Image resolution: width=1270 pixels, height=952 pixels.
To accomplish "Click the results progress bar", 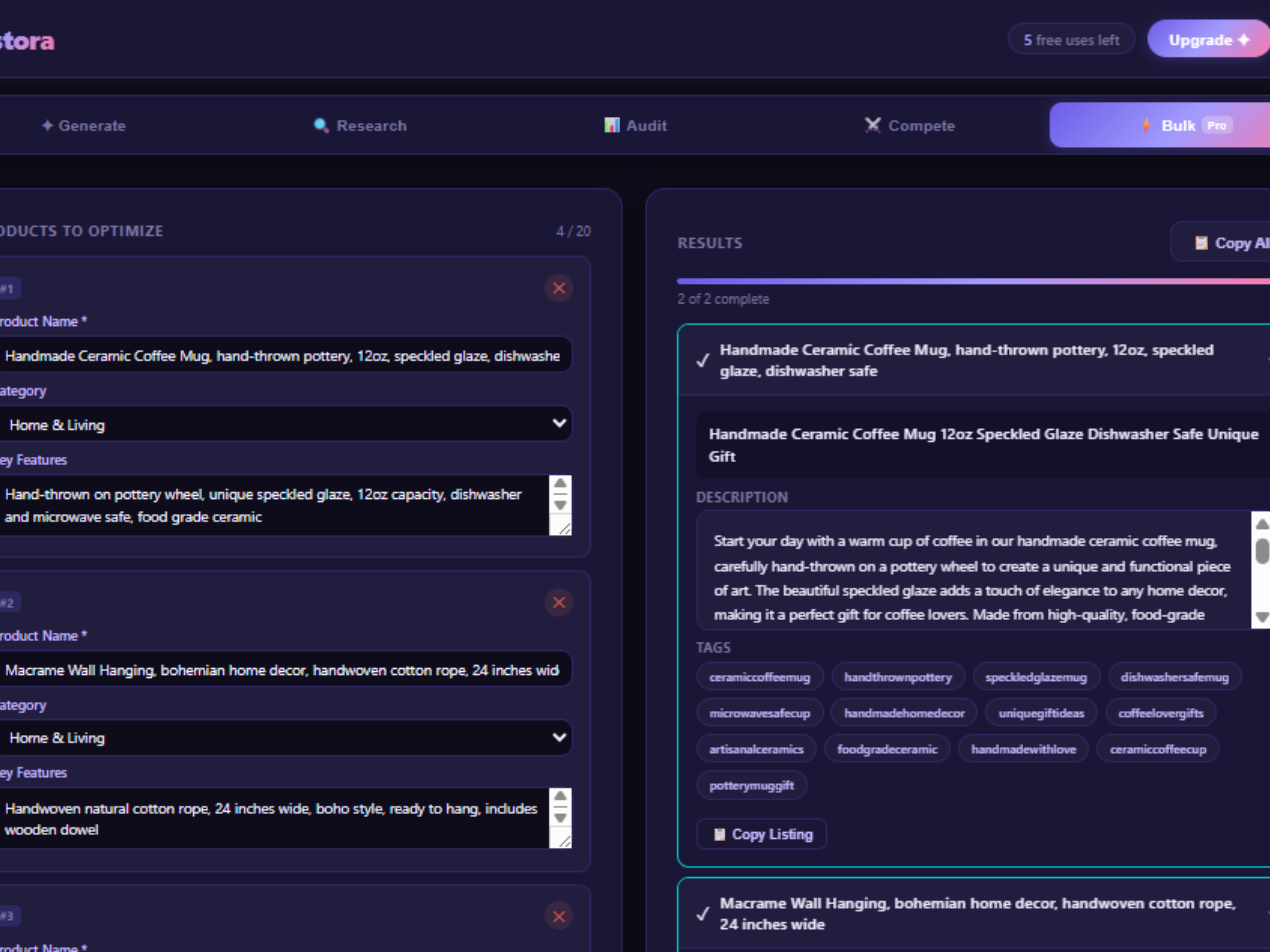I will click(973, 281).
